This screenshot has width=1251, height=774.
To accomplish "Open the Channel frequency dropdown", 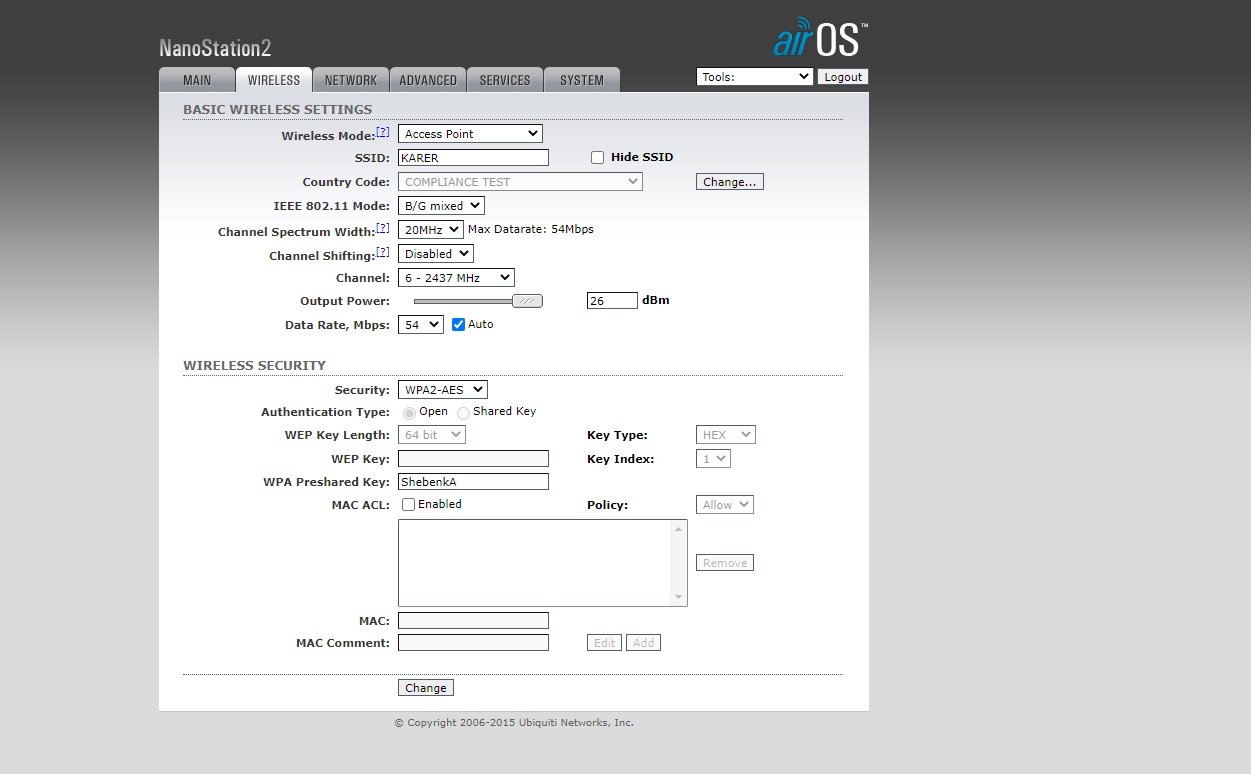I will tap(456, 278).
